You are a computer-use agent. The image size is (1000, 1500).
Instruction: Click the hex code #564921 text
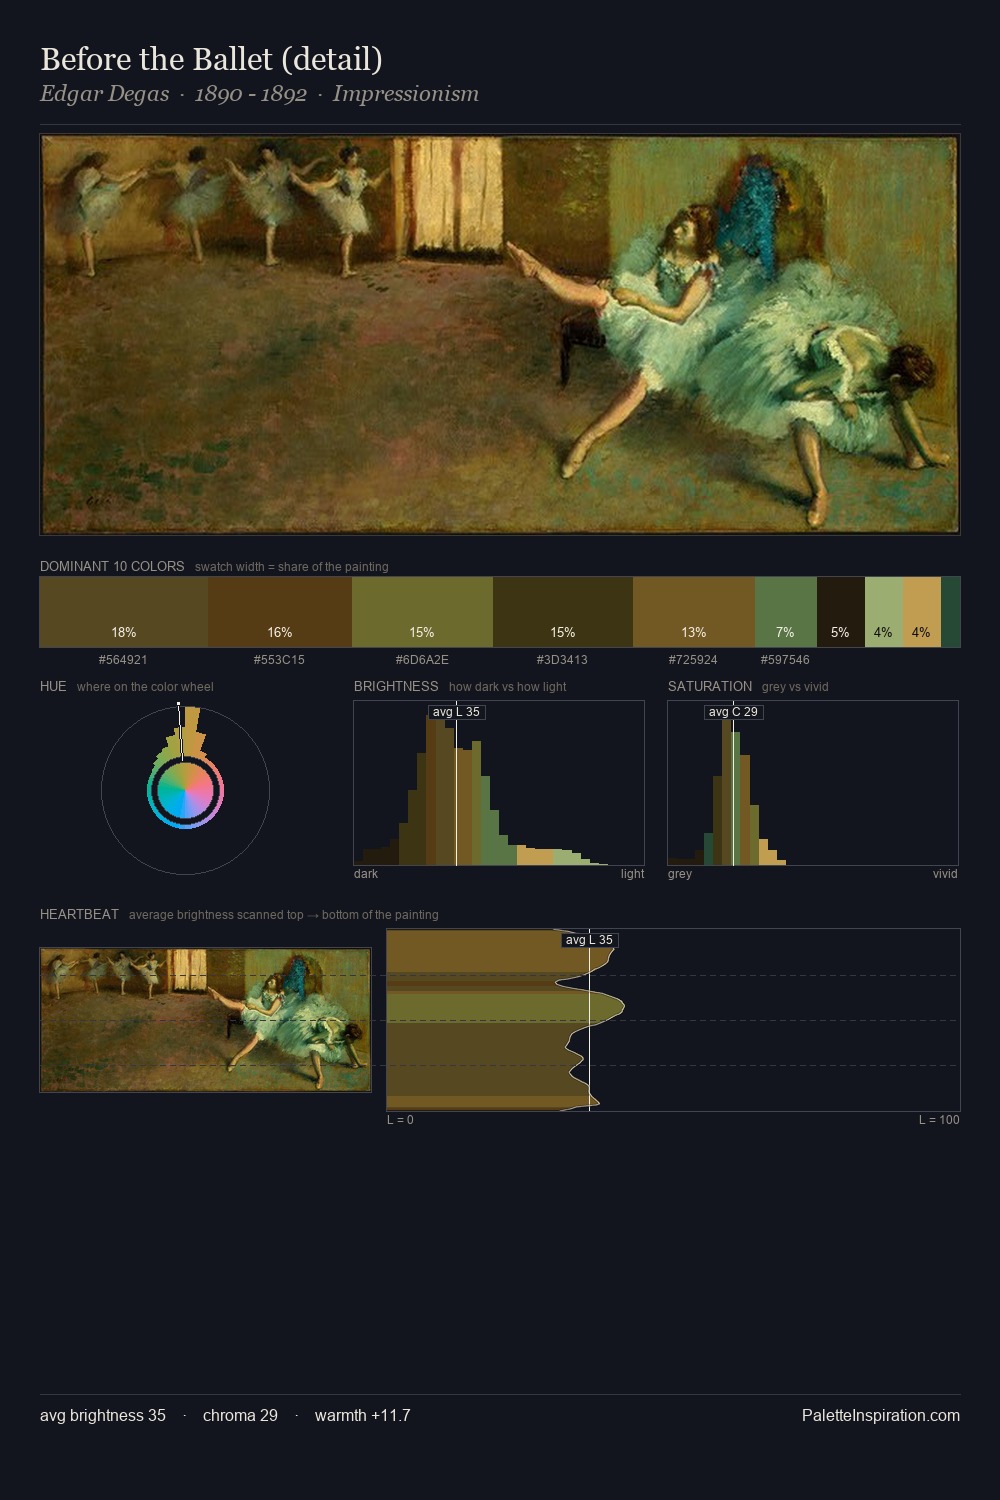(123, 660)
